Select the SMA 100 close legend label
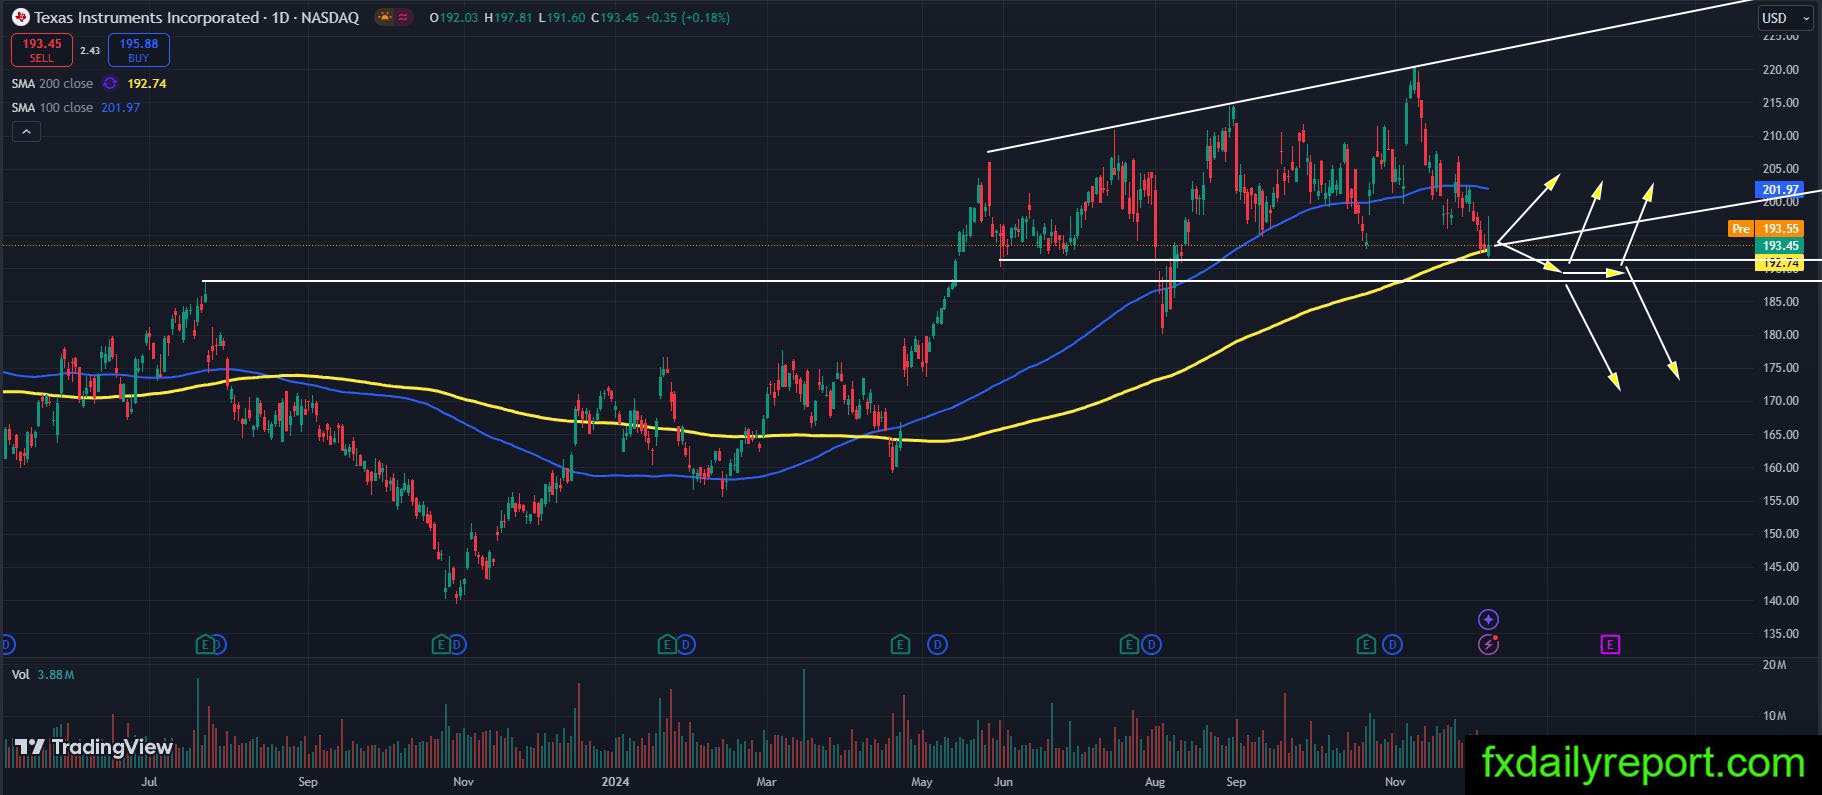This screenshot has width=1822, height=795. [52, 108]
